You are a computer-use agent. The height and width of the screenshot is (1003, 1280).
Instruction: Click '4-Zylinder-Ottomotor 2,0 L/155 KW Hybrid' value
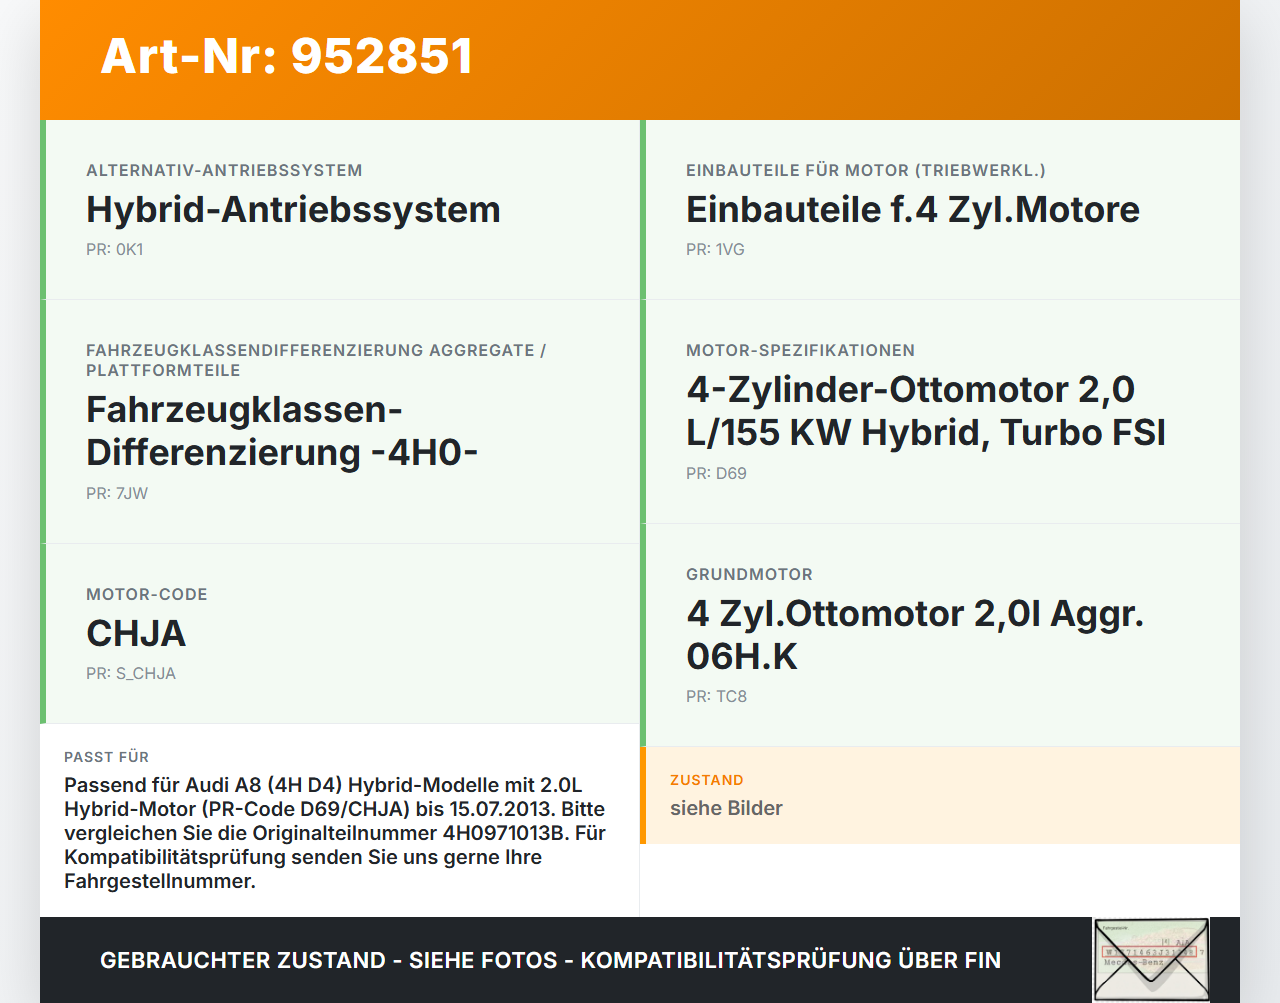click(x=926, y=411)
